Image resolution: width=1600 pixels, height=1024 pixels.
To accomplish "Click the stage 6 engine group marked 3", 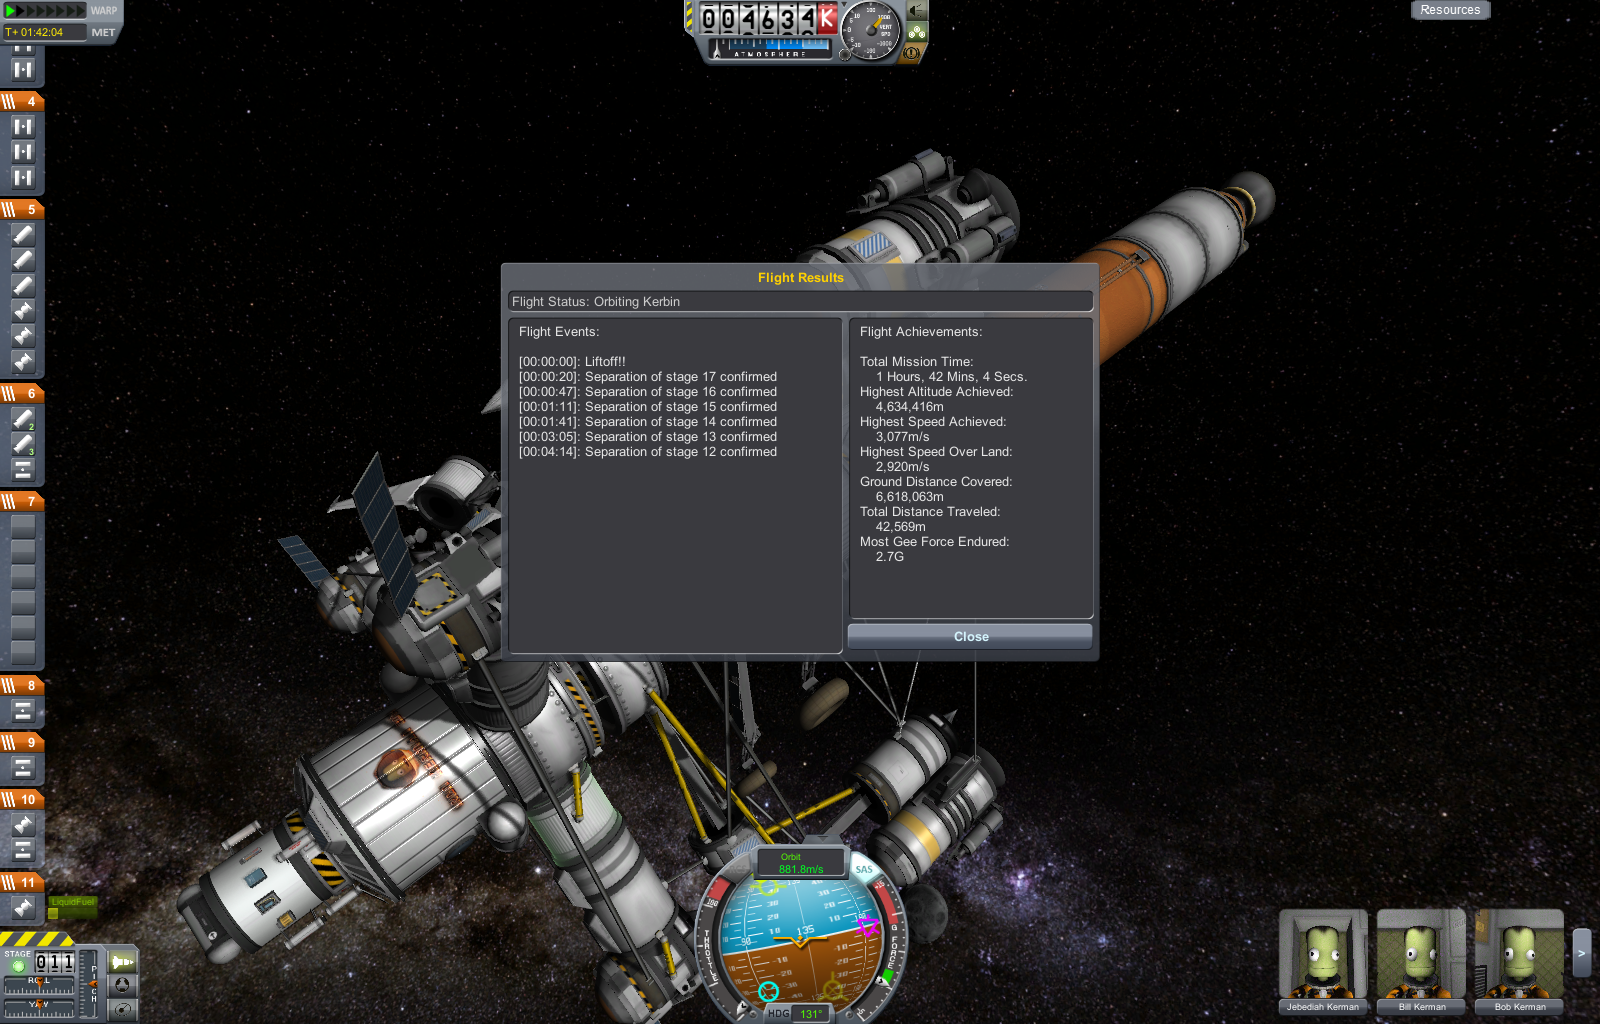I will (x=23, y=444).
